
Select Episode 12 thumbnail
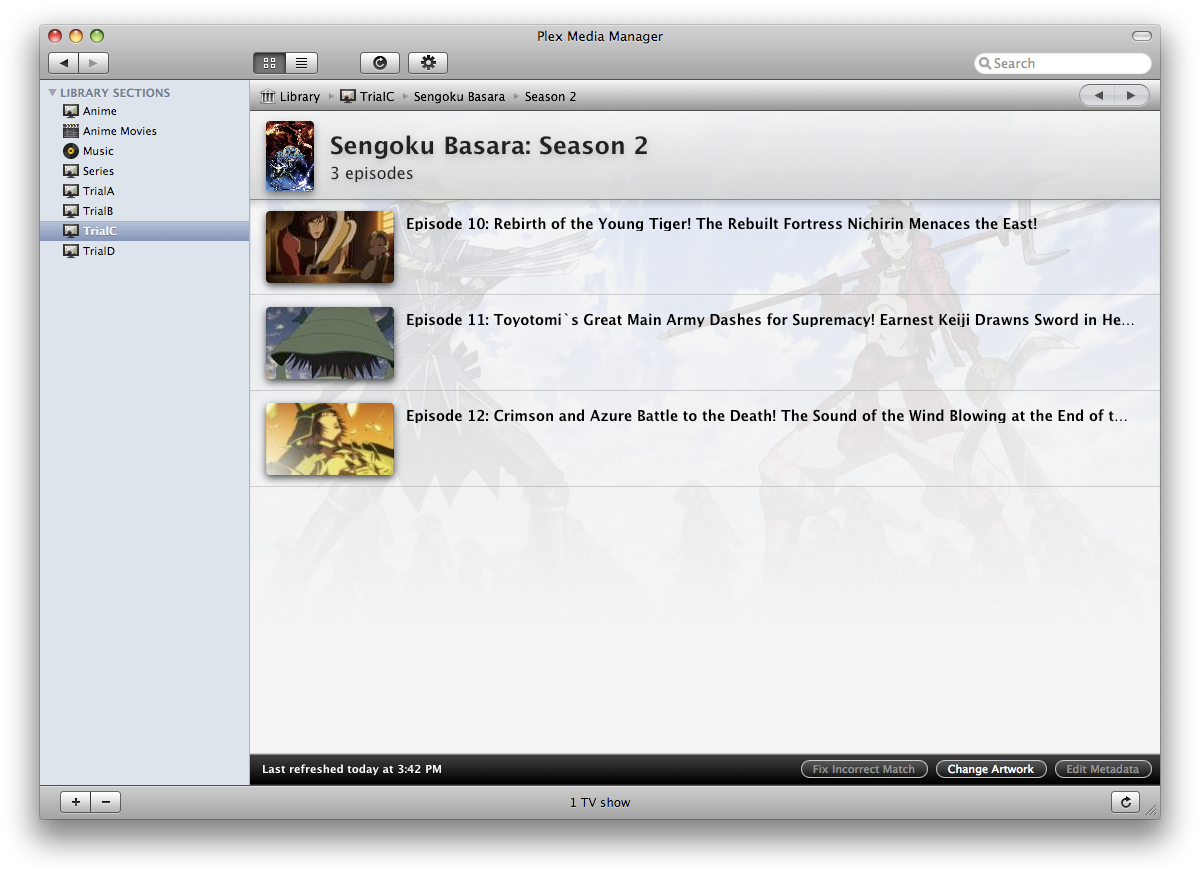[x=330, y=439]
